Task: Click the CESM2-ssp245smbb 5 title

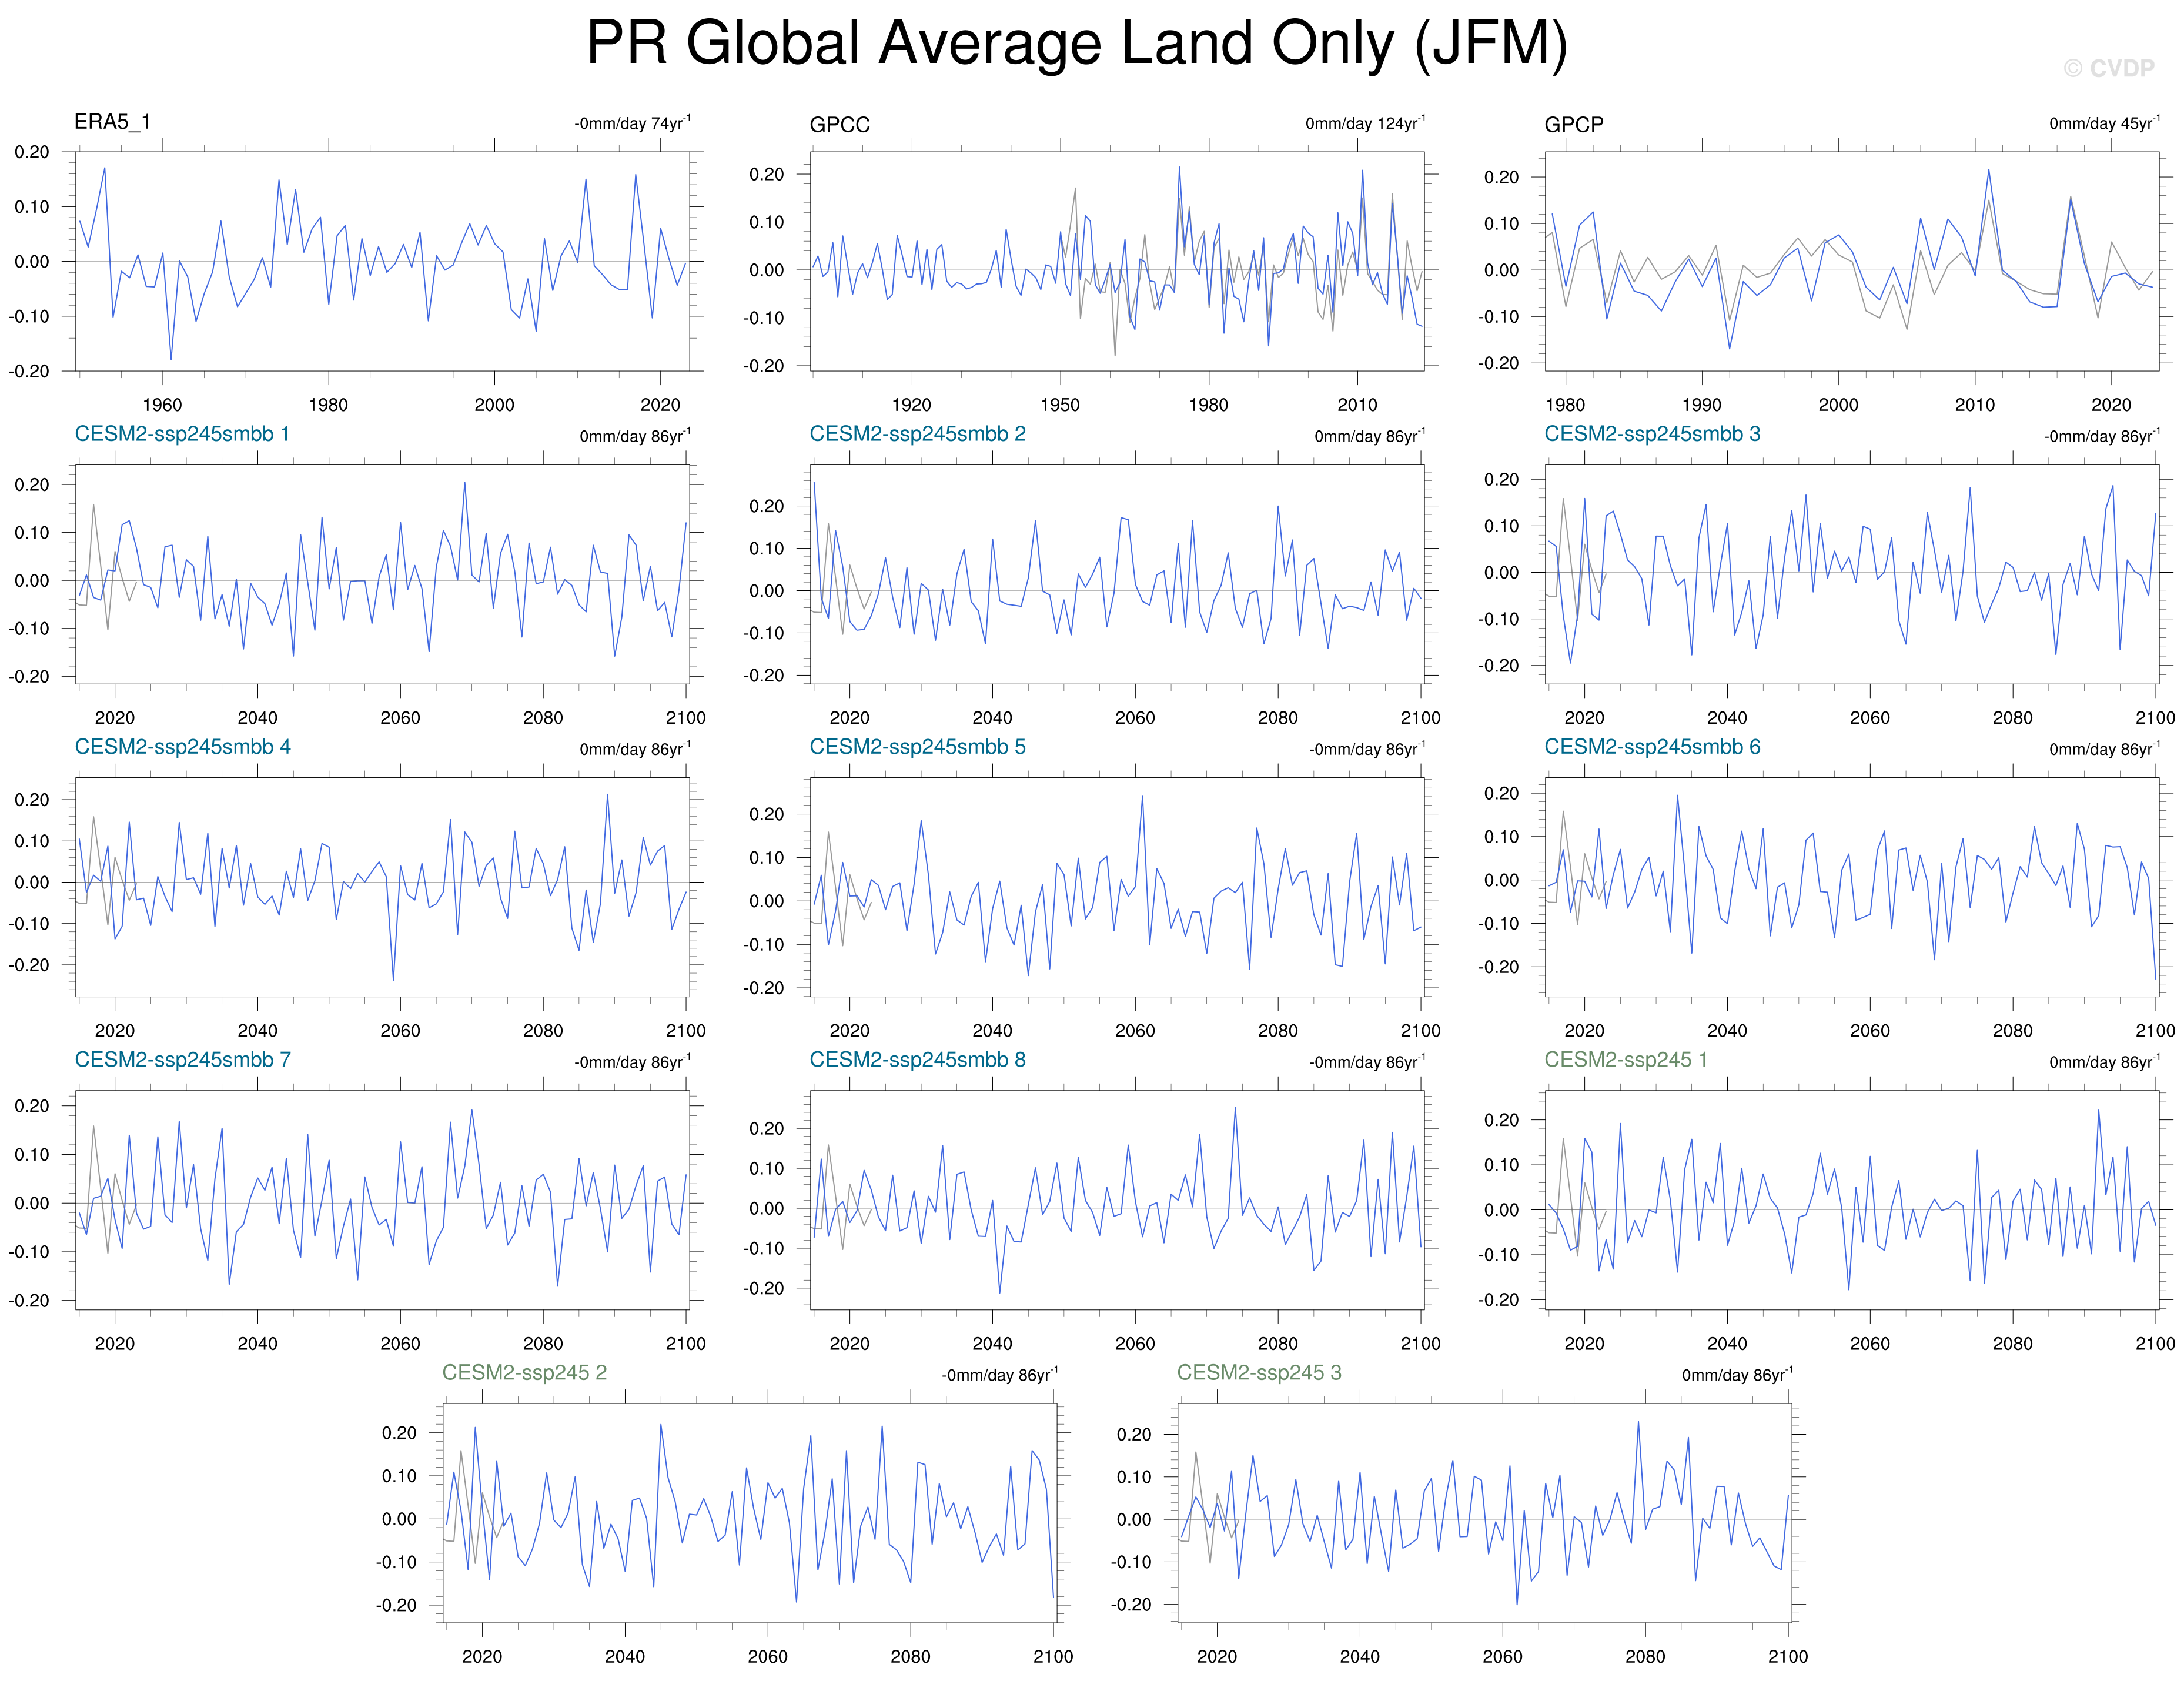Action: click(x=917, y=747)
